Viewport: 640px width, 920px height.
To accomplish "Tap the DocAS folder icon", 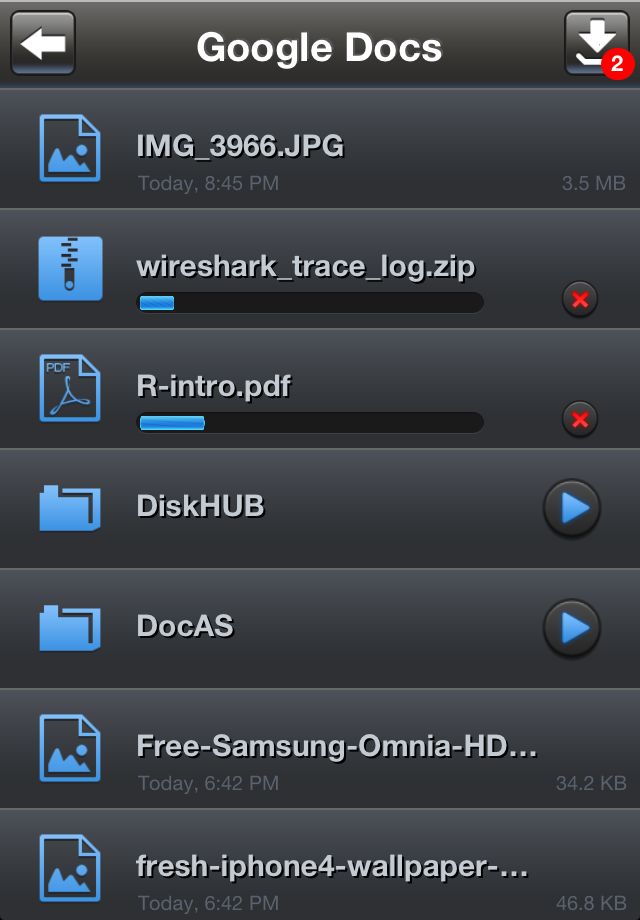I will [x=70, y=628].
